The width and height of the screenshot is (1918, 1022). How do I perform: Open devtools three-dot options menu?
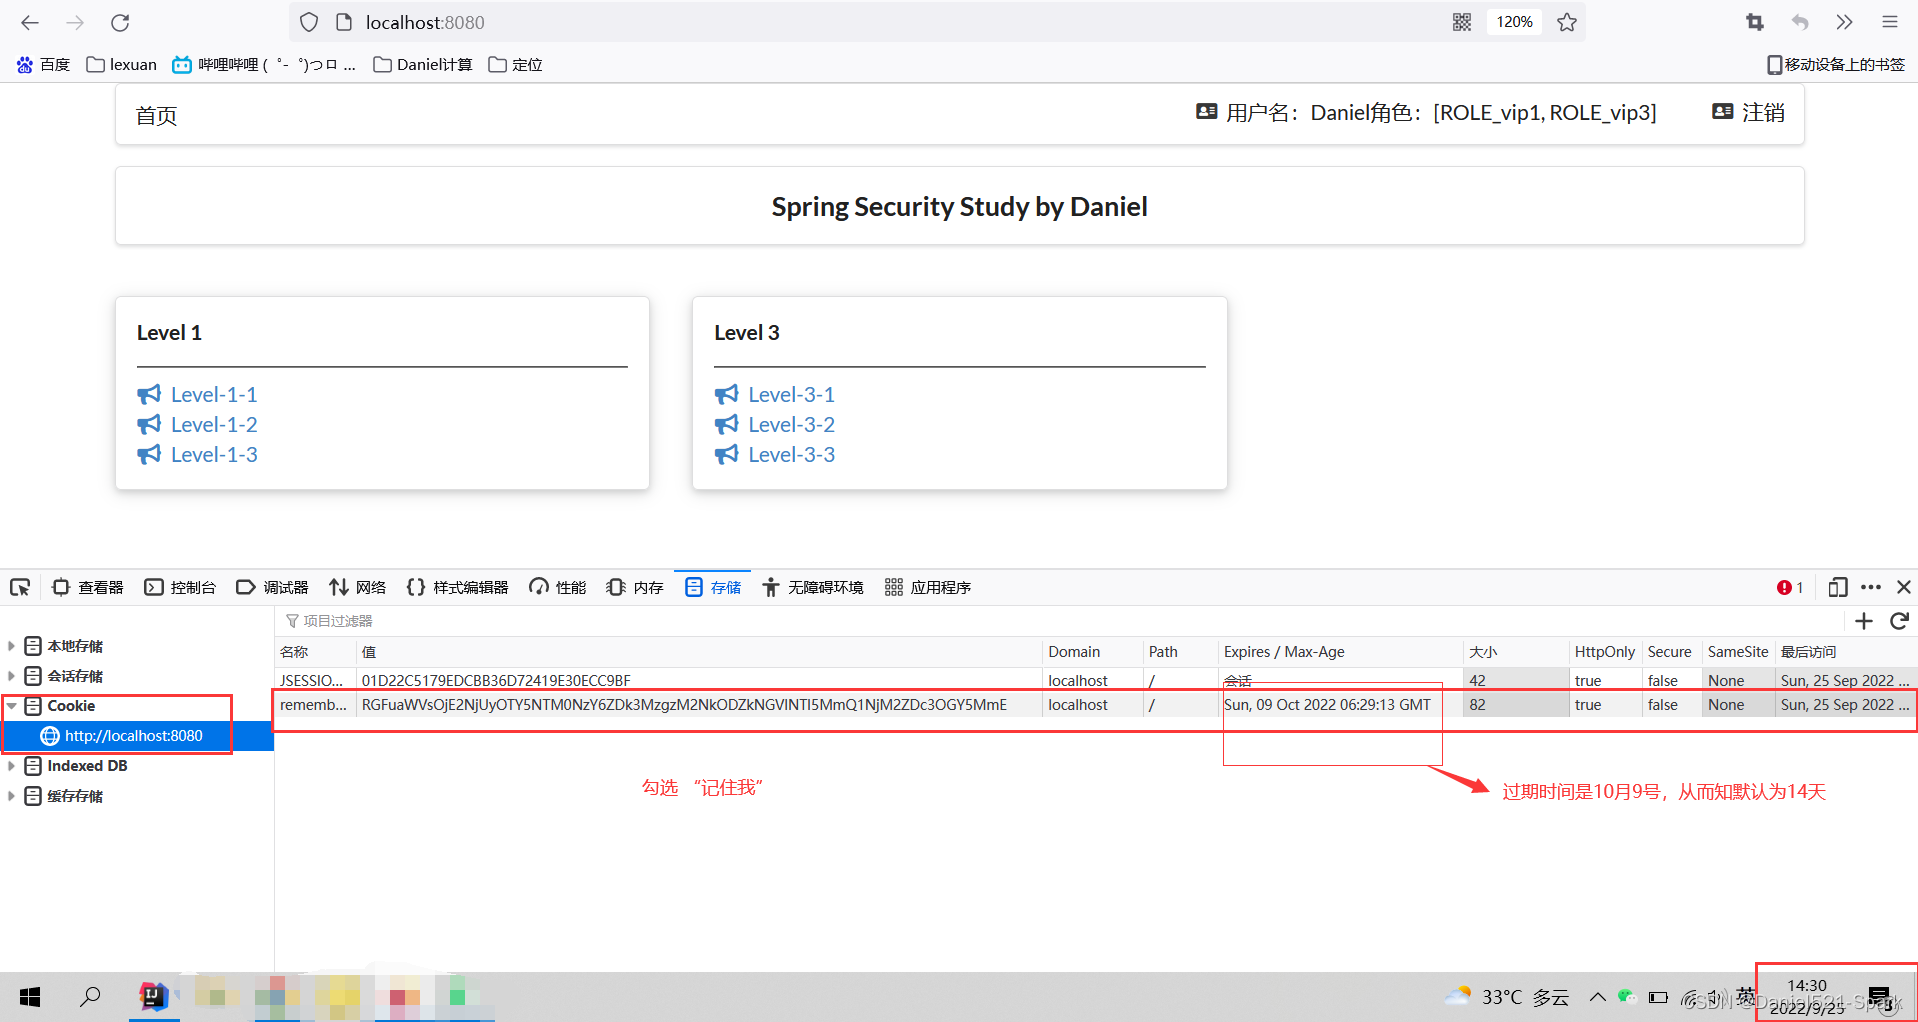point(1871,587)
